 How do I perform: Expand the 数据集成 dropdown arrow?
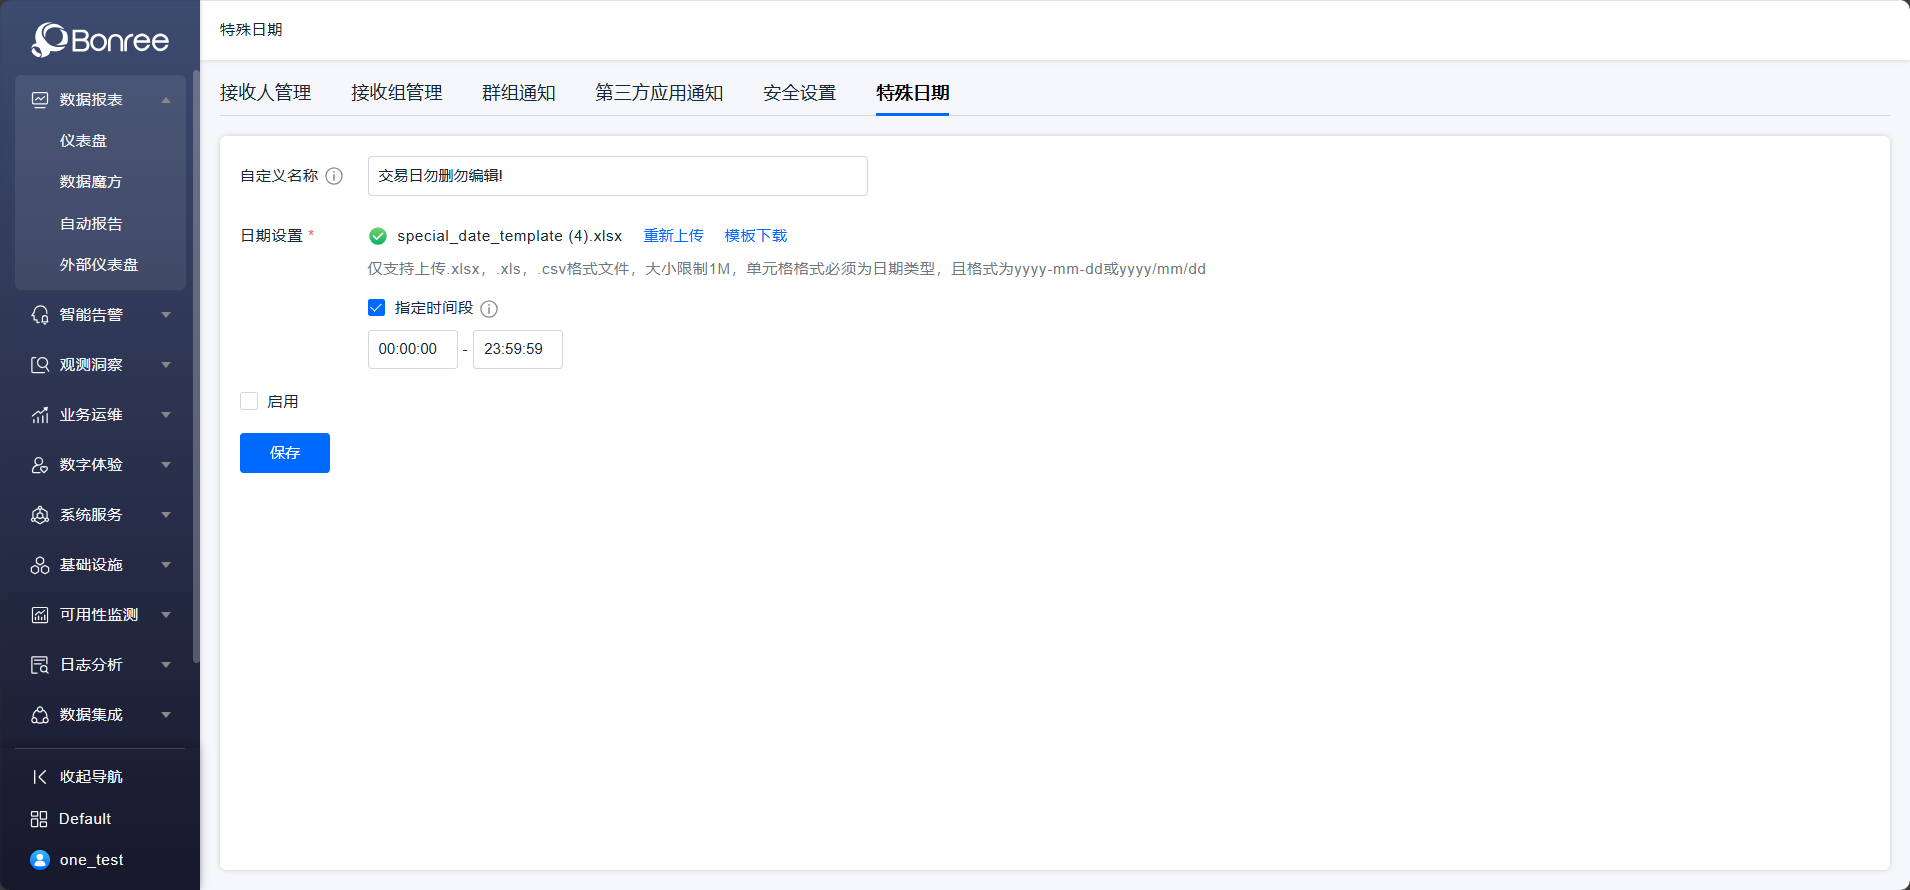(166, 715)
